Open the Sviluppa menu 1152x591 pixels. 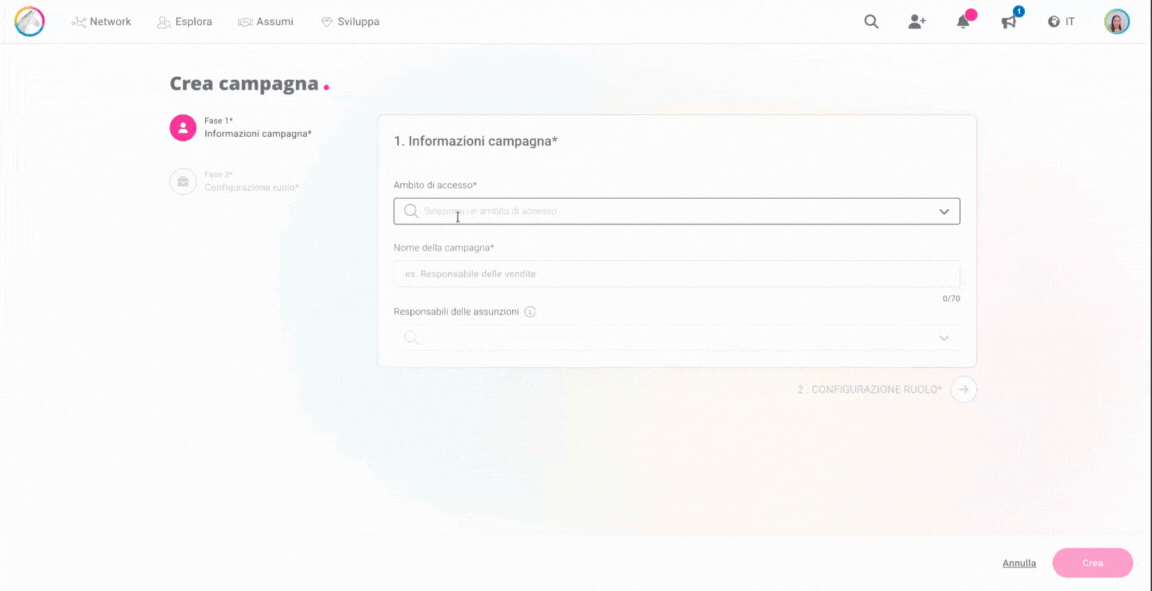click(x=350, y=22)
